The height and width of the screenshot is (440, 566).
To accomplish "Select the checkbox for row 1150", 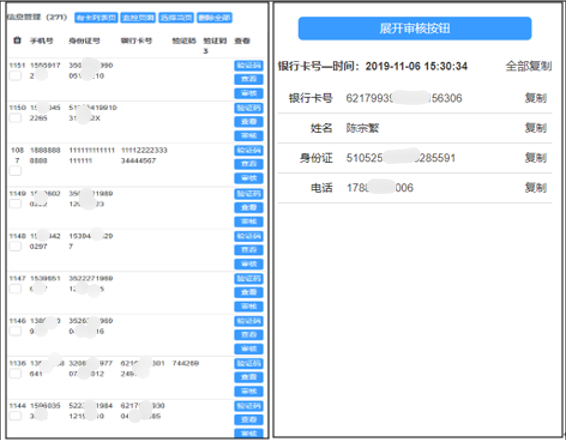I will (x=15, y=118).
